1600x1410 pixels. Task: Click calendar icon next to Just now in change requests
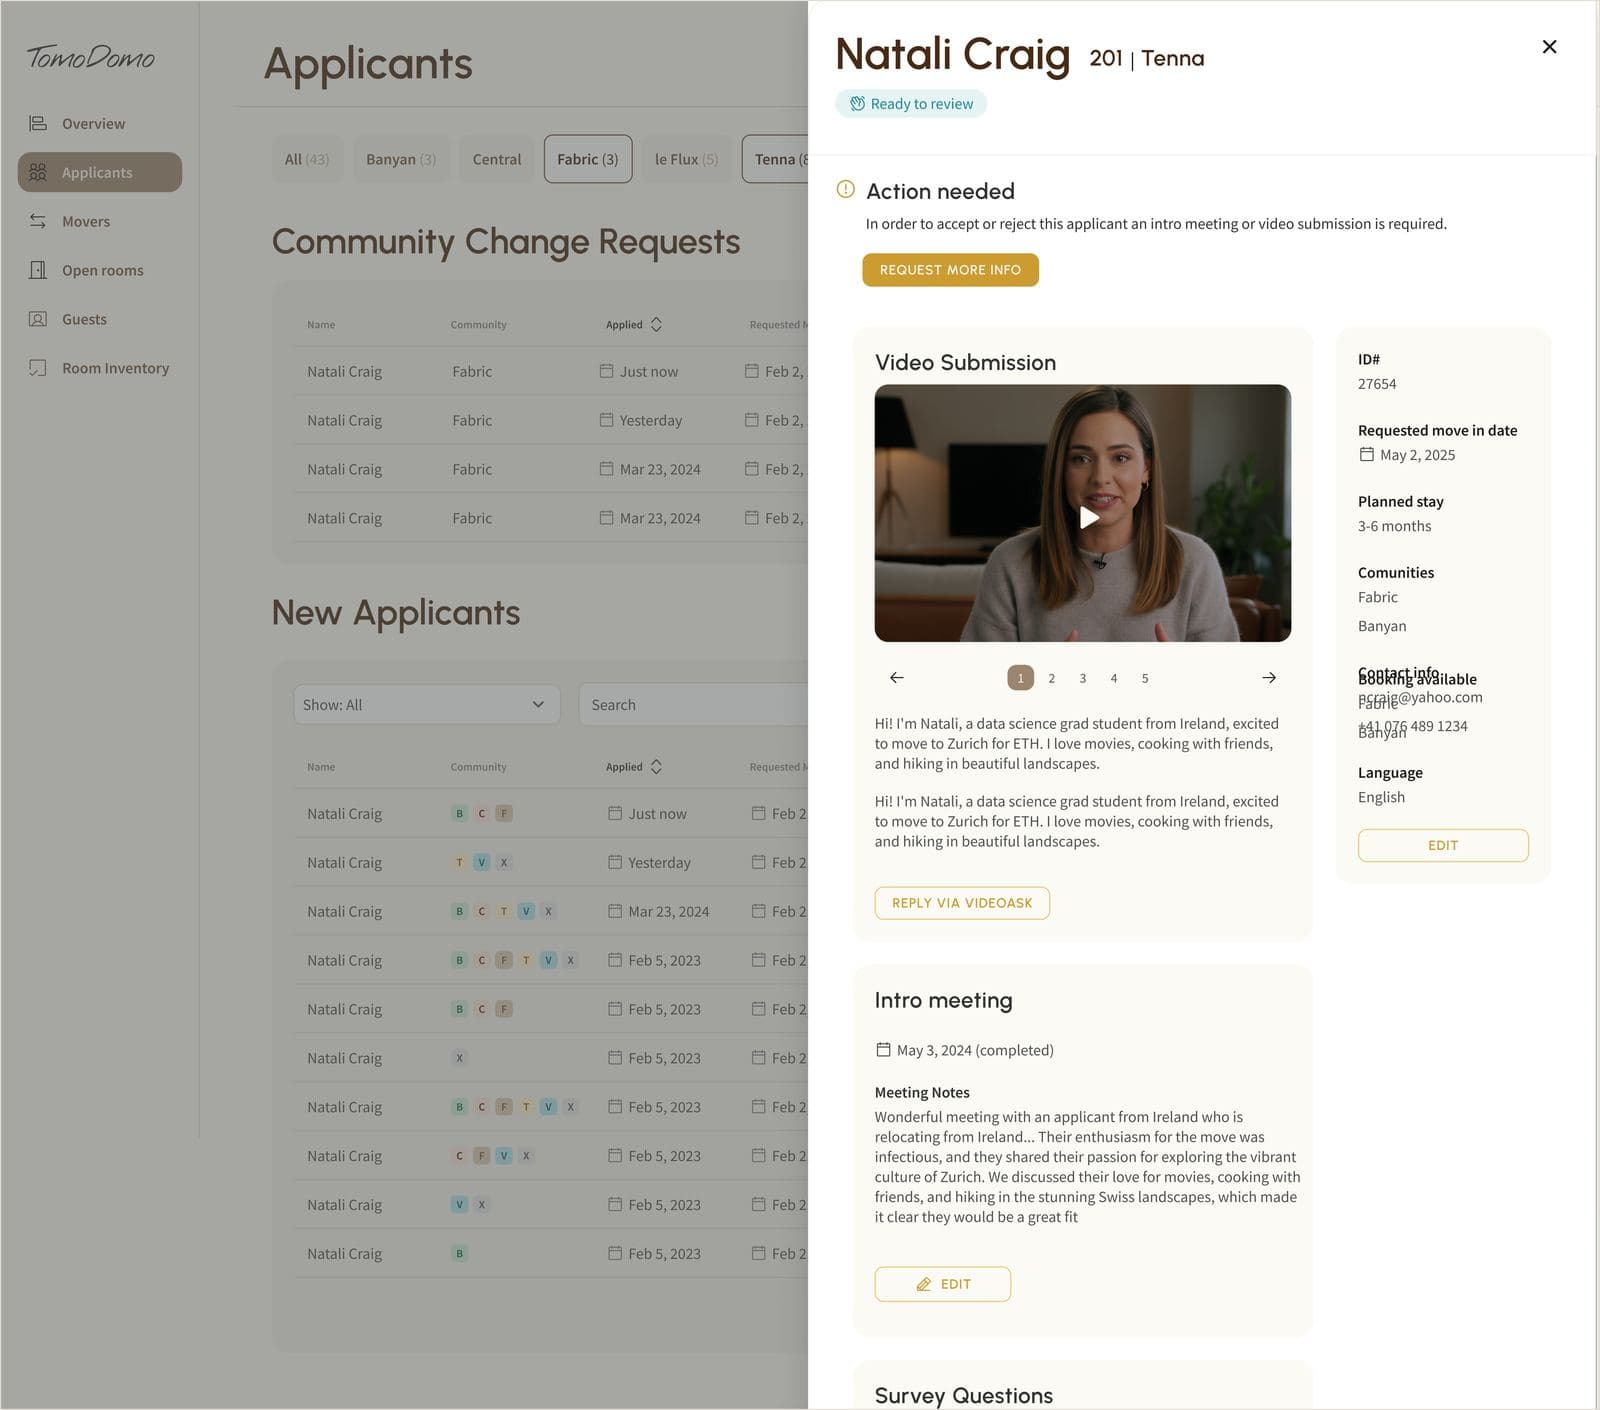click(x=606, y=370)
